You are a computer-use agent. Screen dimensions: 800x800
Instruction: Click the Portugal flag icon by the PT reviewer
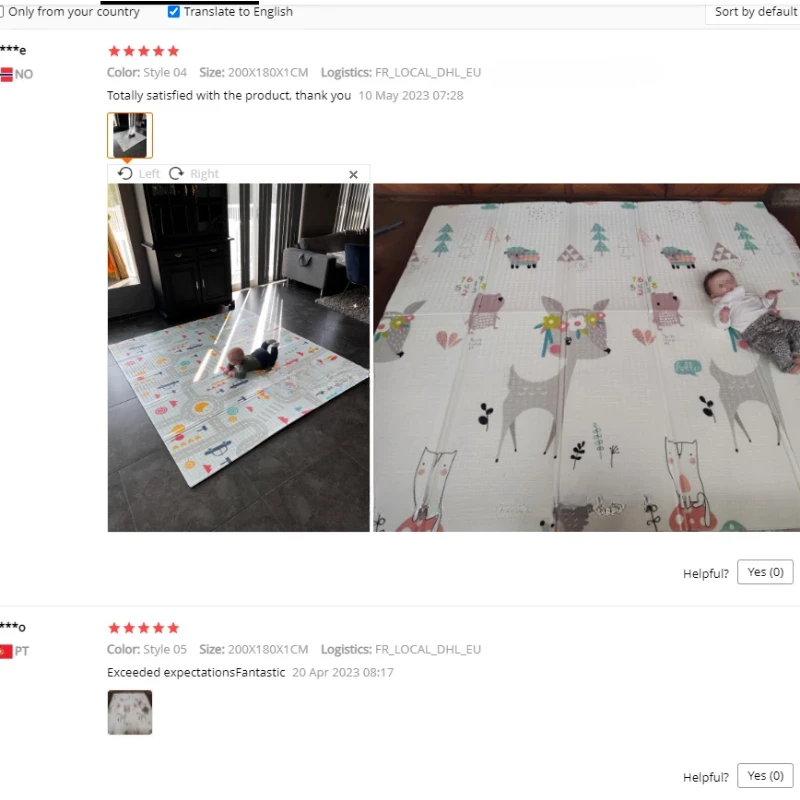(x=6, y=652)
